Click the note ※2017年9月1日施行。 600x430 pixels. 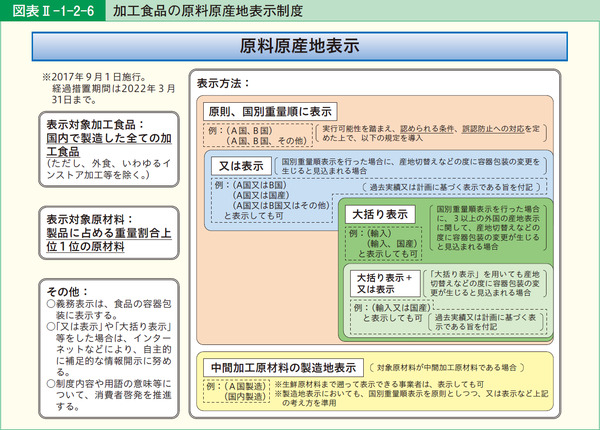click(94, 77)
